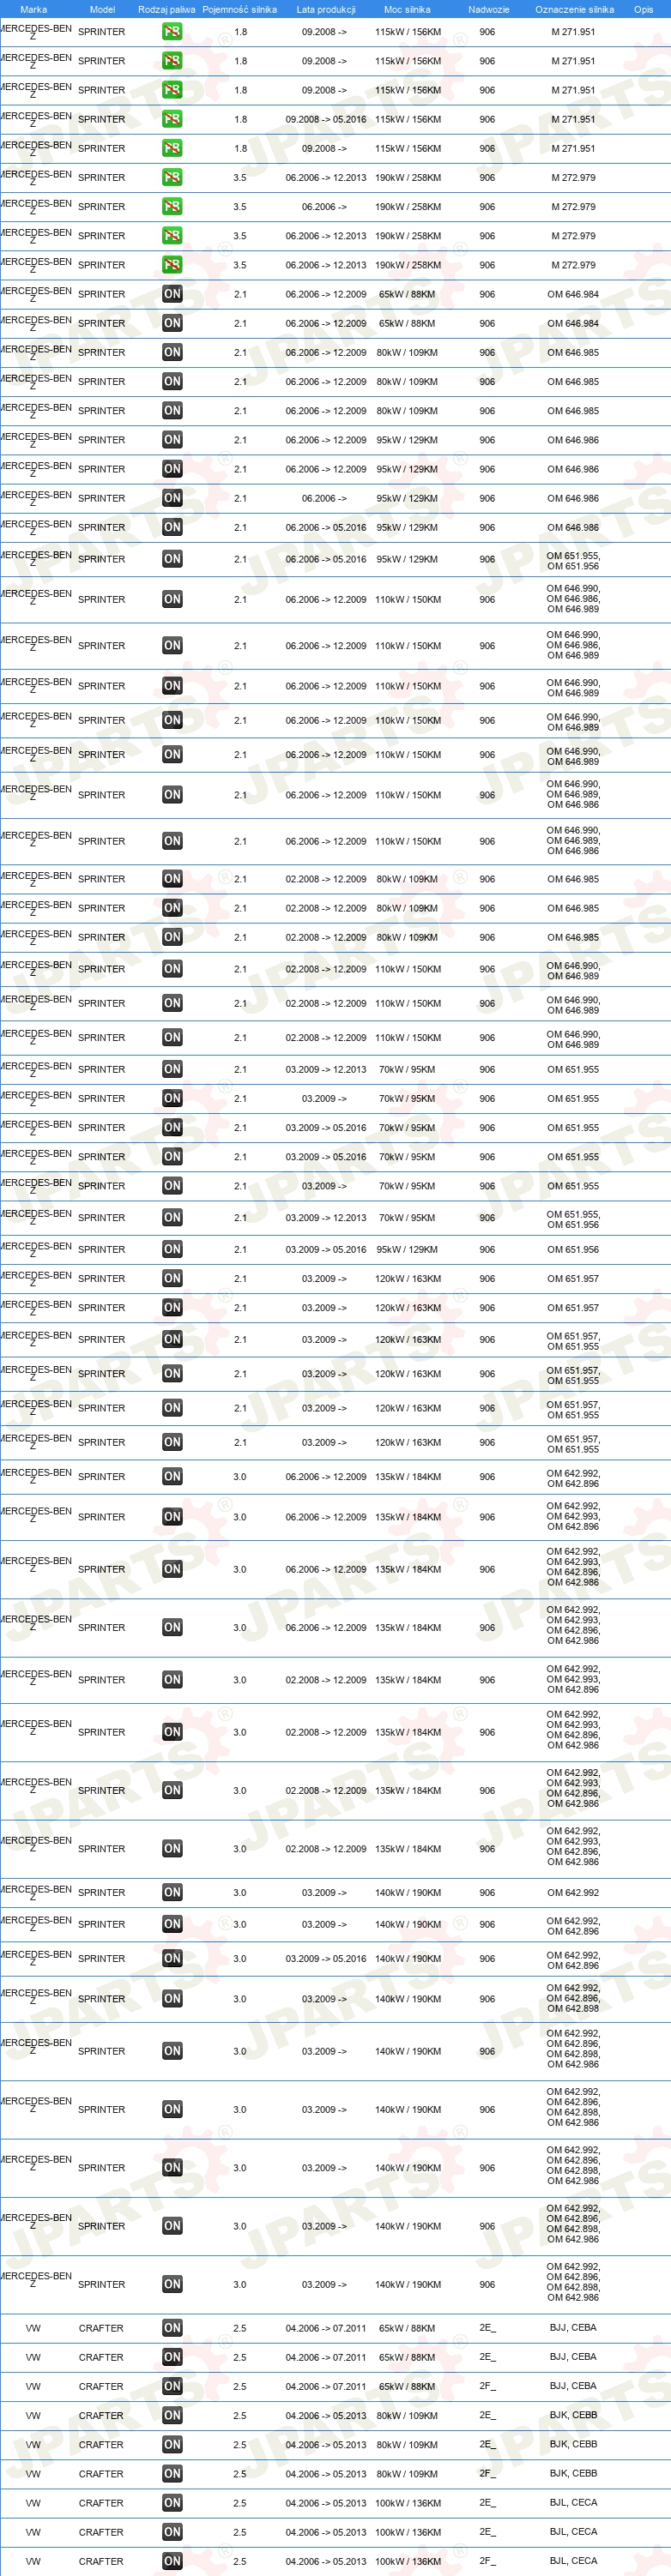Click BJK, CEBB in the Crafter 2F_ row

(x=573, y=2473)
